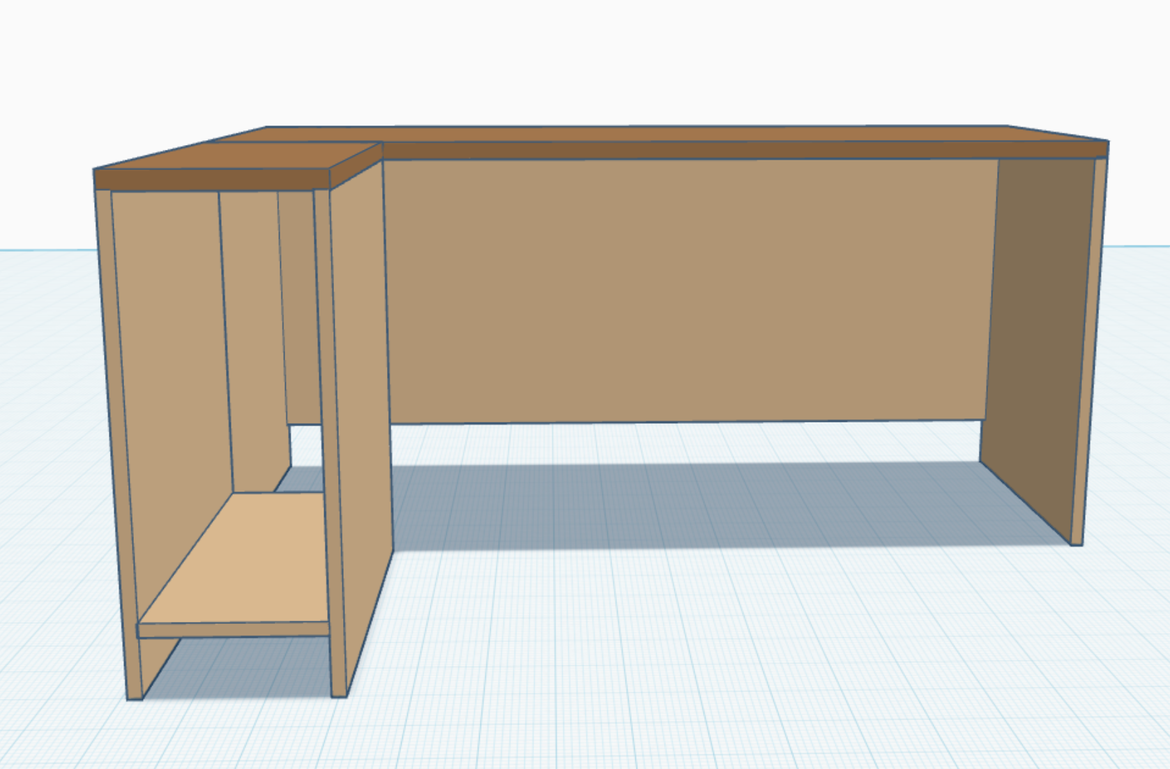Image resolution: width=1170 pixels, height=769 pixels.
Task: Select the lower shelf's front edge
Action: pos(235,629)
